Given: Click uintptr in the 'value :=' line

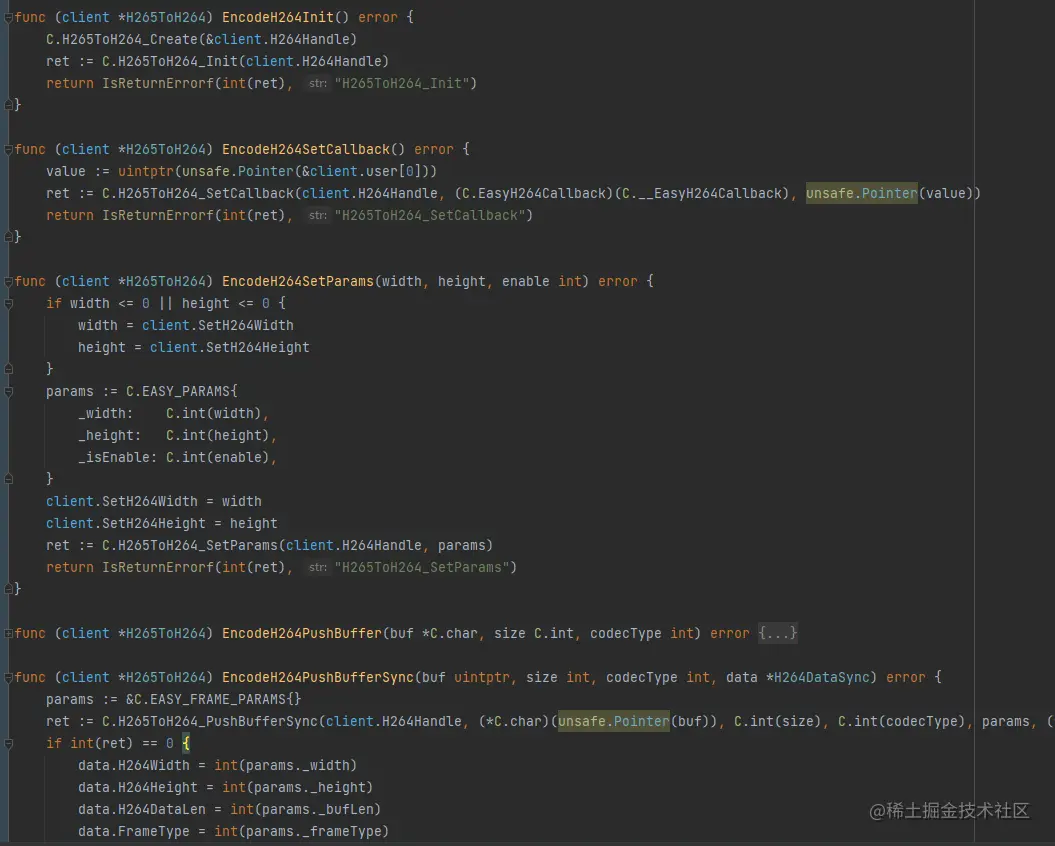Looking at the screenshot, I should [145, 172].
